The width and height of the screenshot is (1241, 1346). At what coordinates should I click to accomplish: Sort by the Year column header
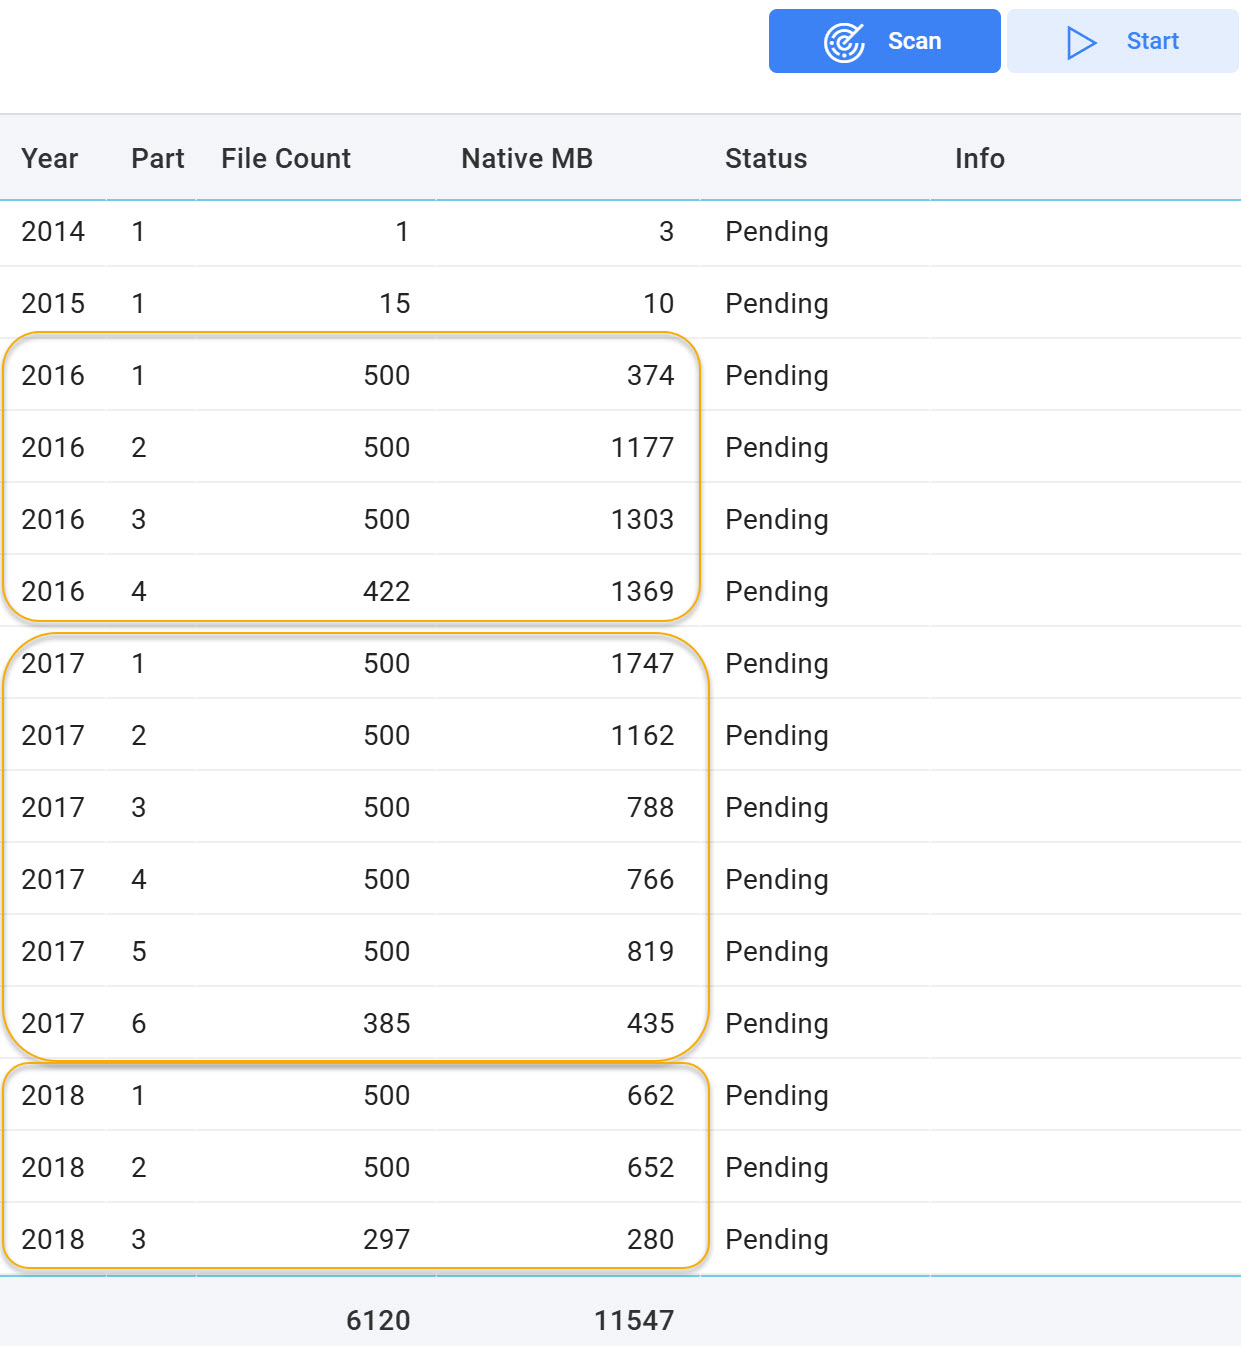point(50,158)
